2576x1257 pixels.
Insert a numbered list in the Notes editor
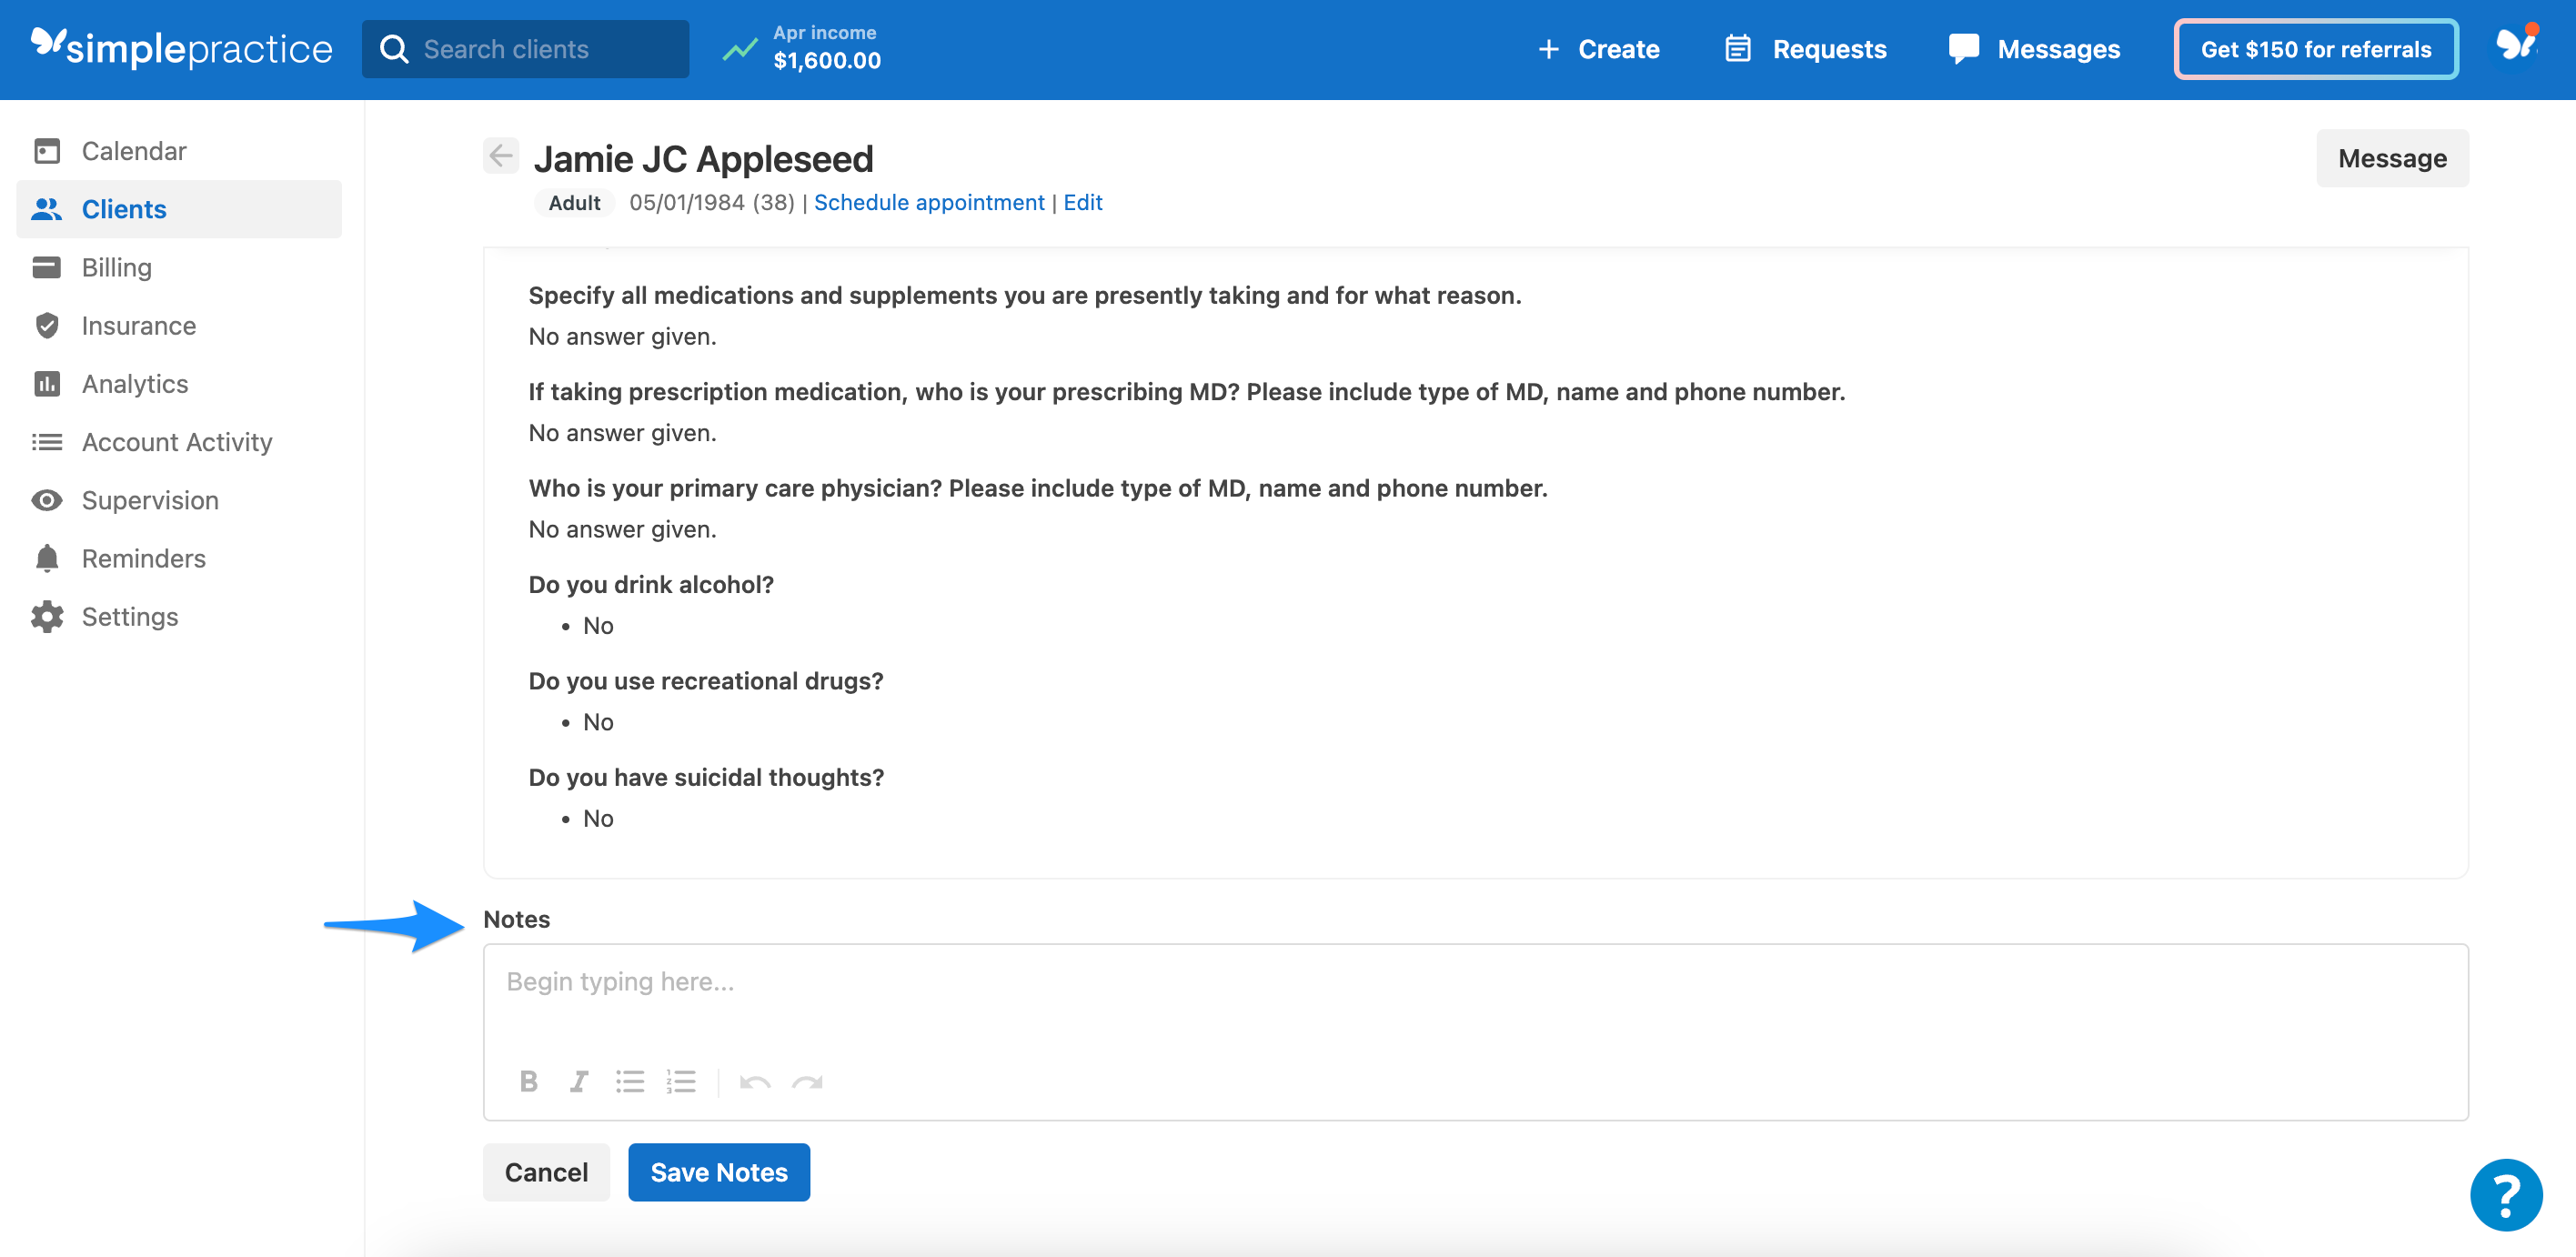[x=681, y=1081]
